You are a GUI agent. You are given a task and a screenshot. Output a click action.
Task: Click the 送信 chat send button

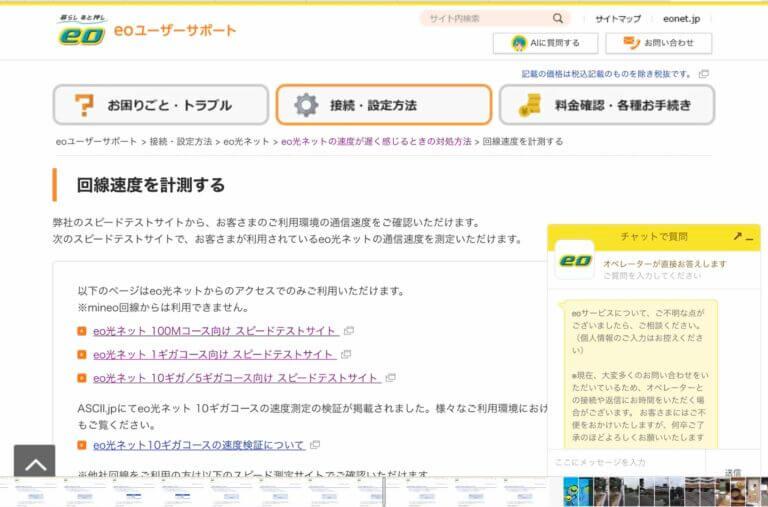point(733,472)
